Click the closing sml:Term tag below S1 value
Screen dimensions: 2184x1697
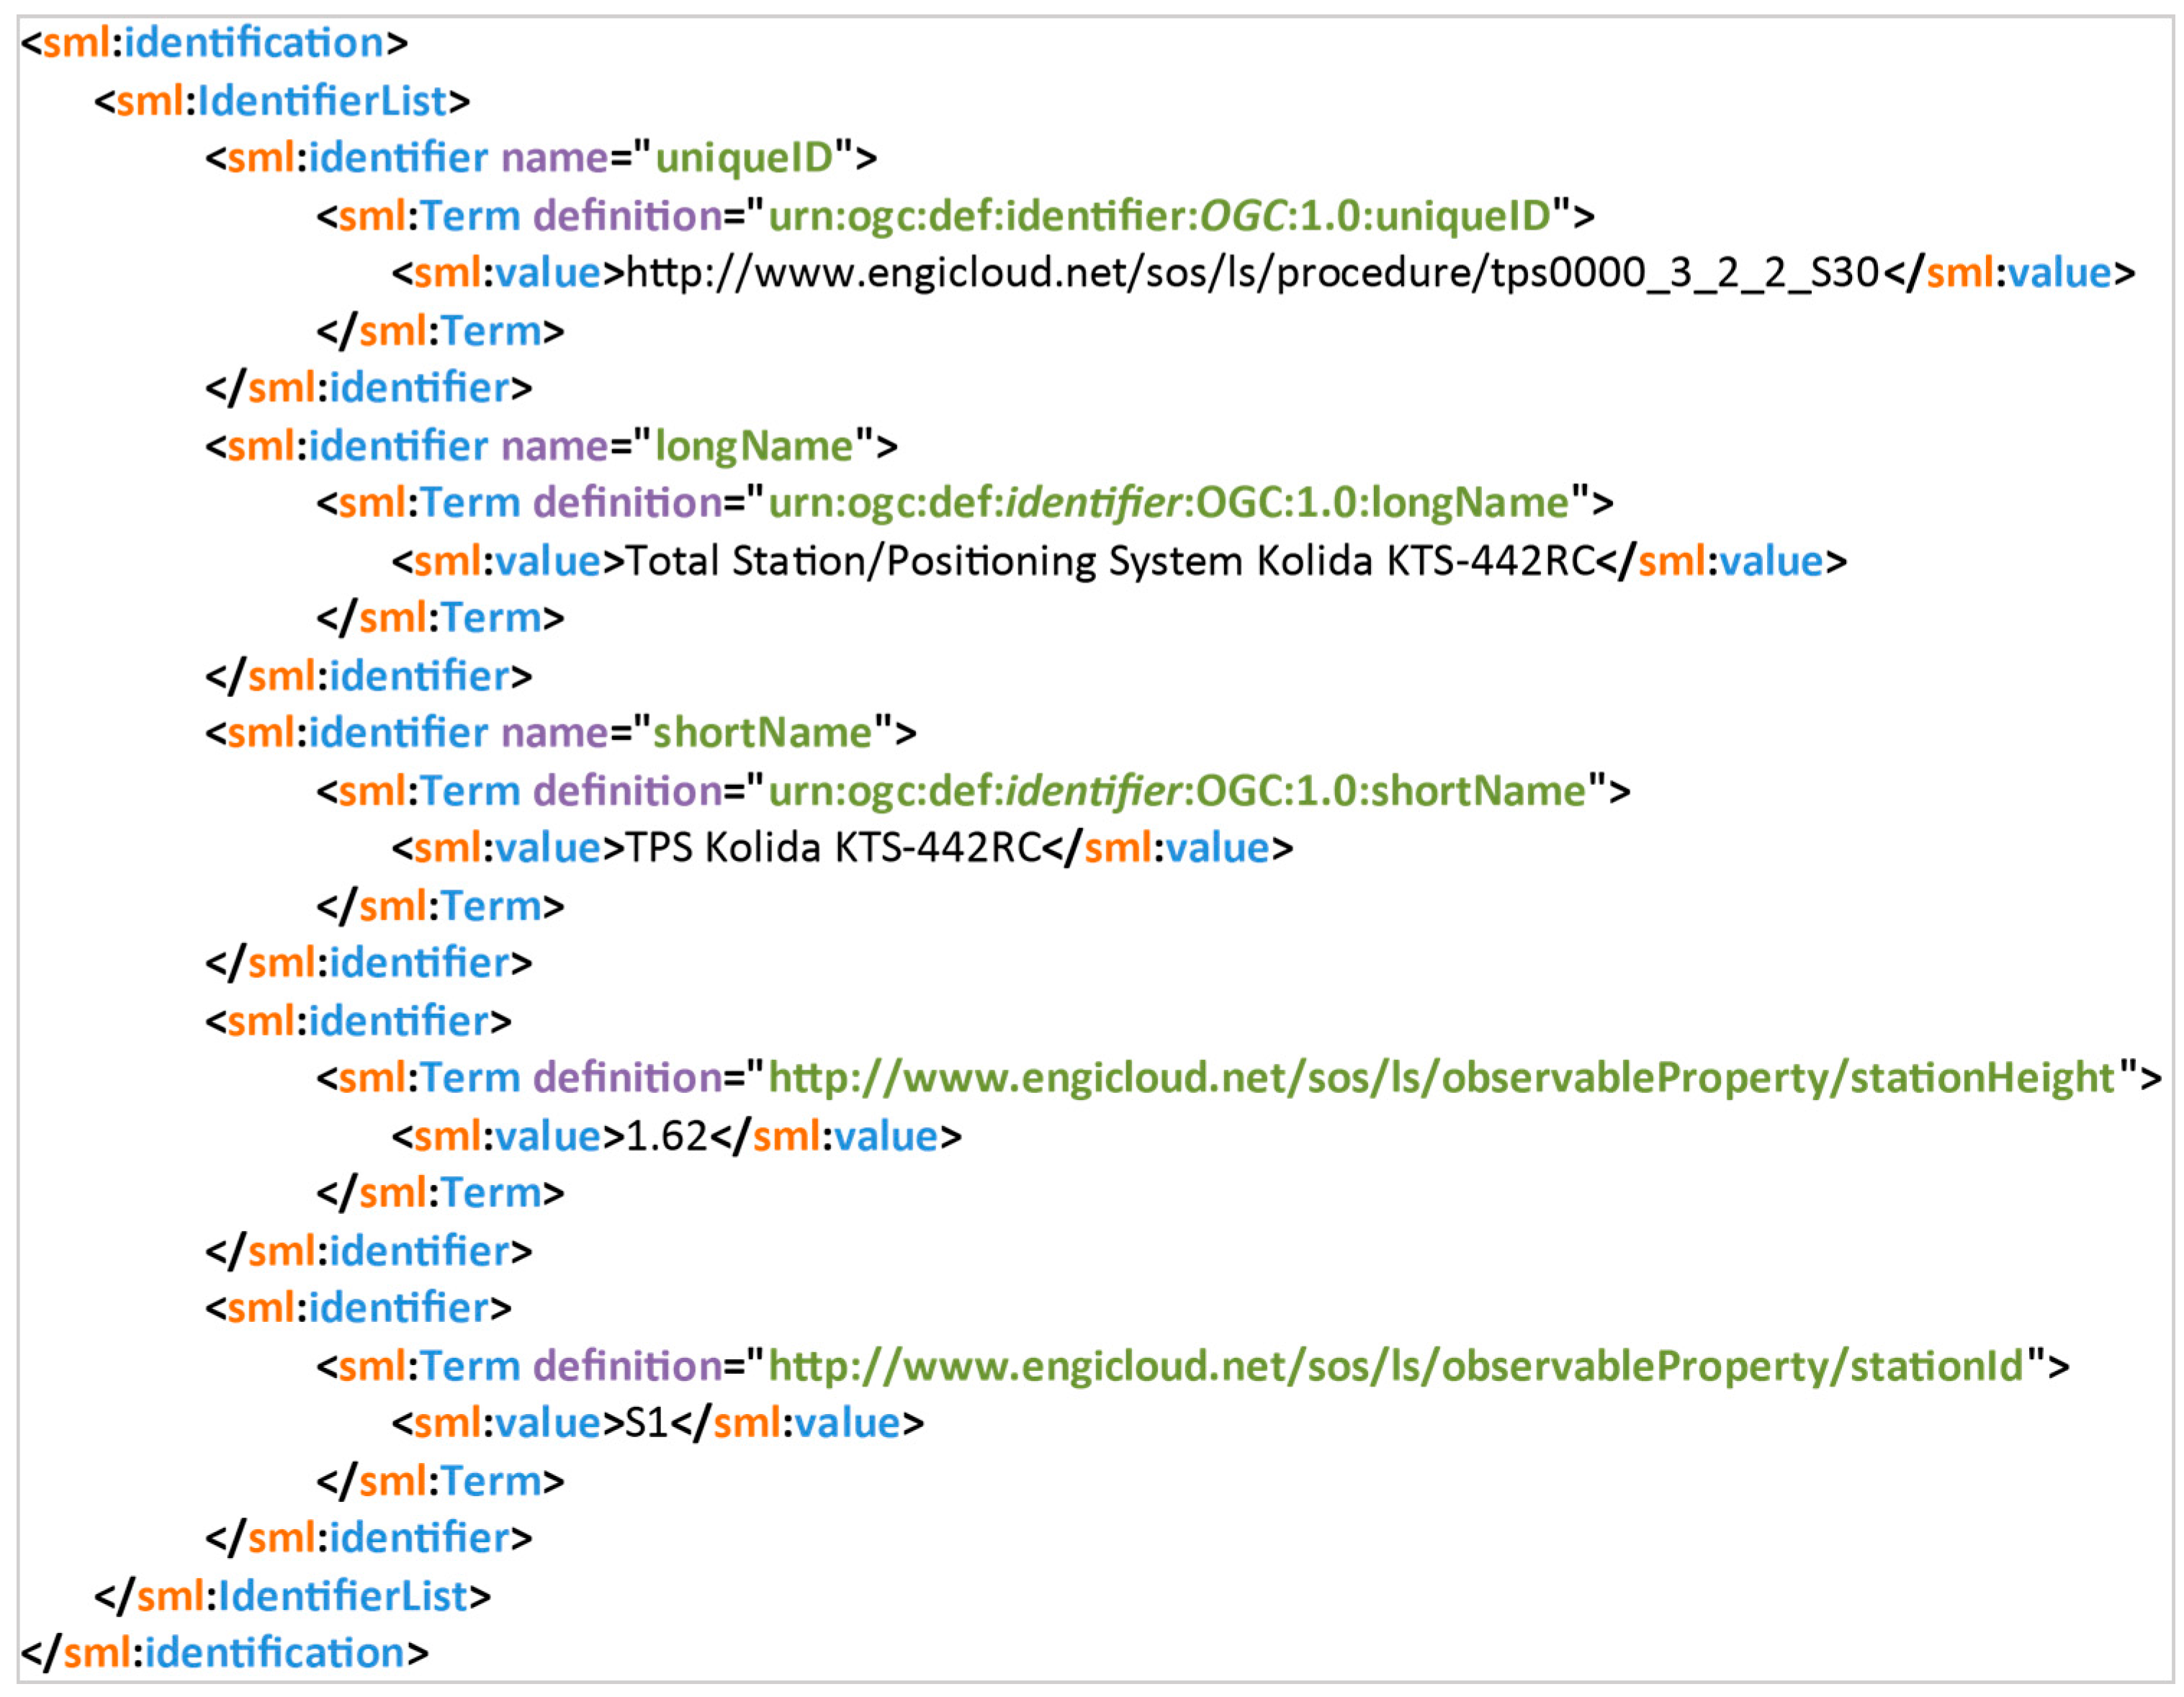[440, 1481]
